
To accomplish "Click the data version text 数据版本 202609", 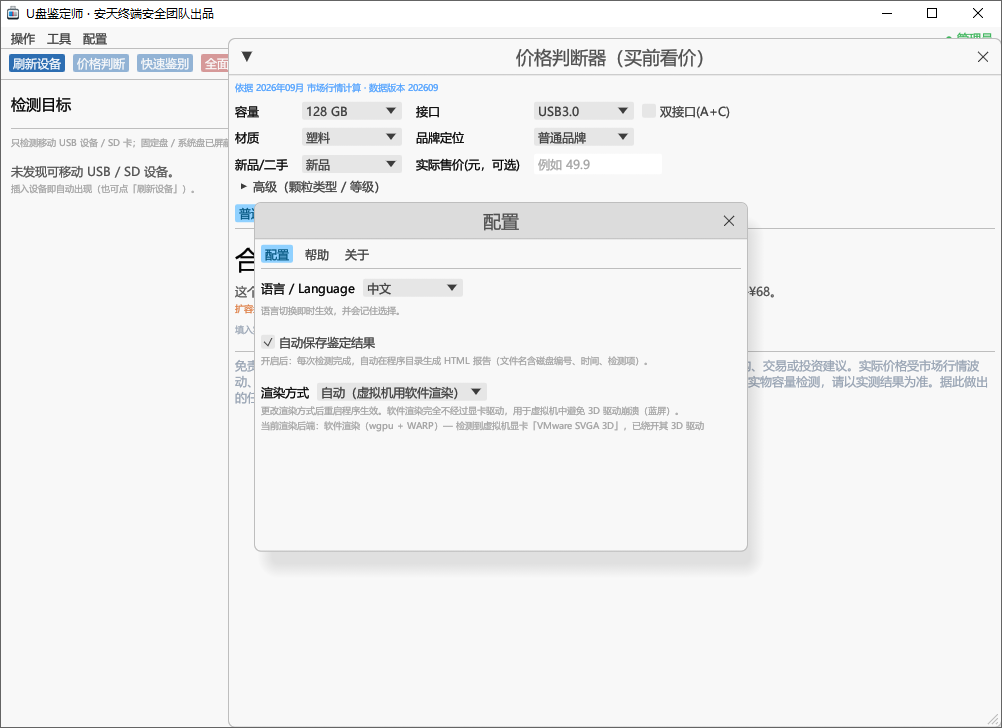I will (x=403, y=88).
